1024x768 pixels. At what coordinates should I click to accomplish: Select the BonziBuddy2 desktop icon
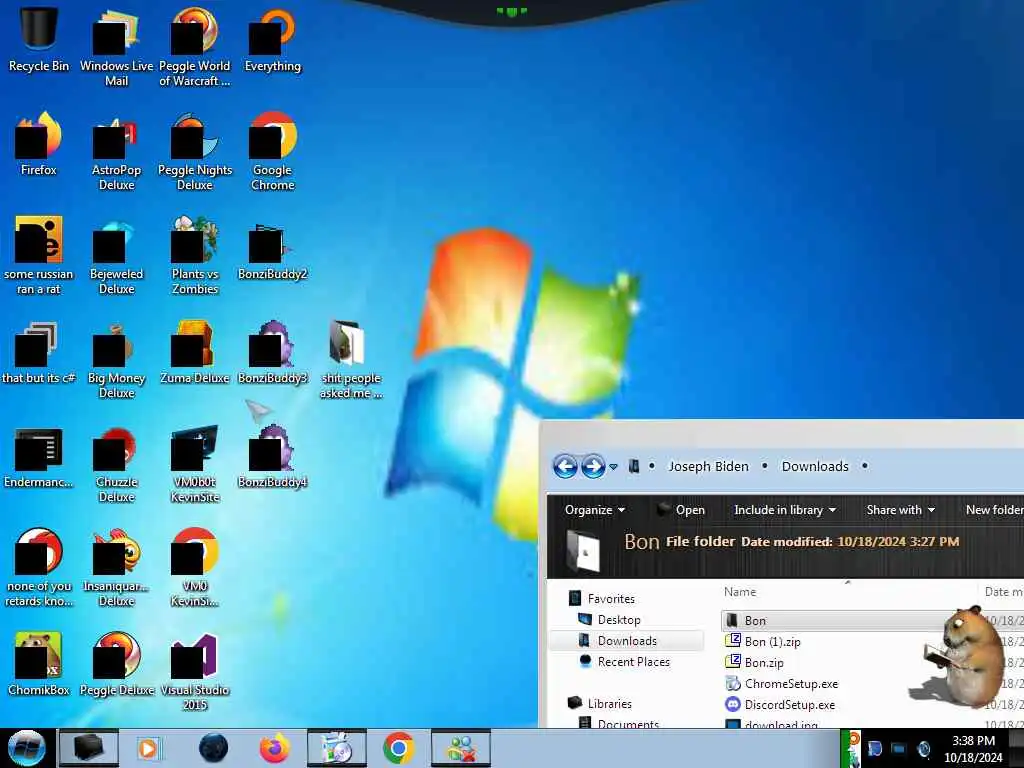coord(272,251)
